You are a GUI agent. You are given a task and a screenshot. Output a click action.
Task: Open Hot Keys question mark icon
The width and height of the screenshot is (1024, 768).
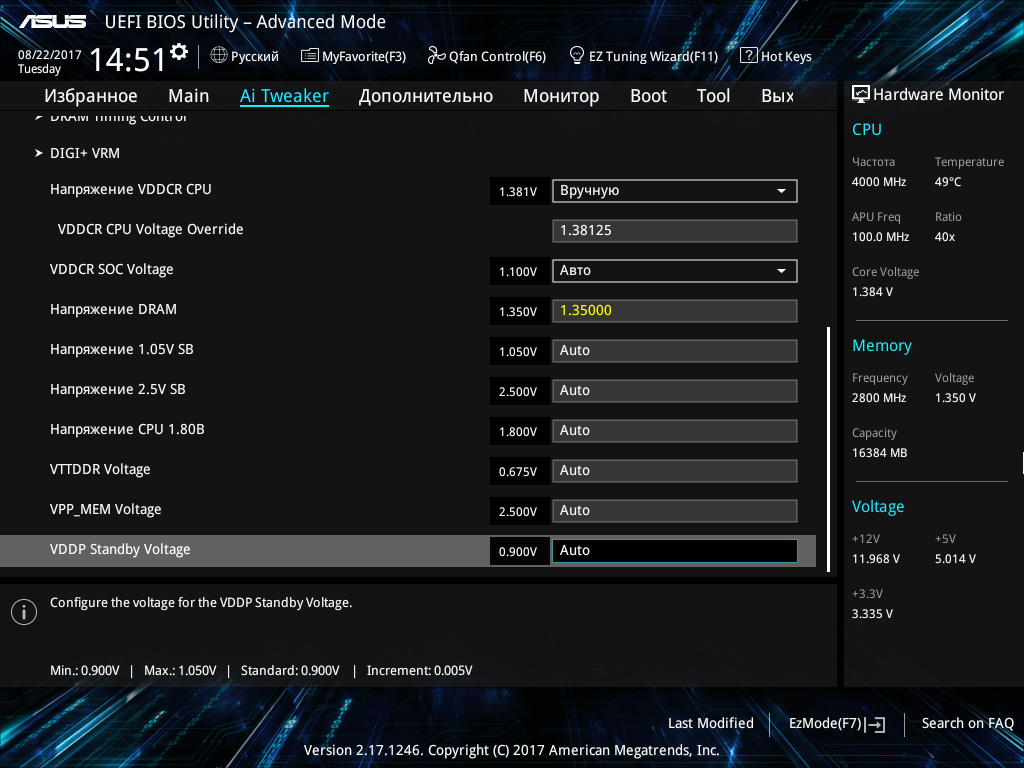point(748,56)
